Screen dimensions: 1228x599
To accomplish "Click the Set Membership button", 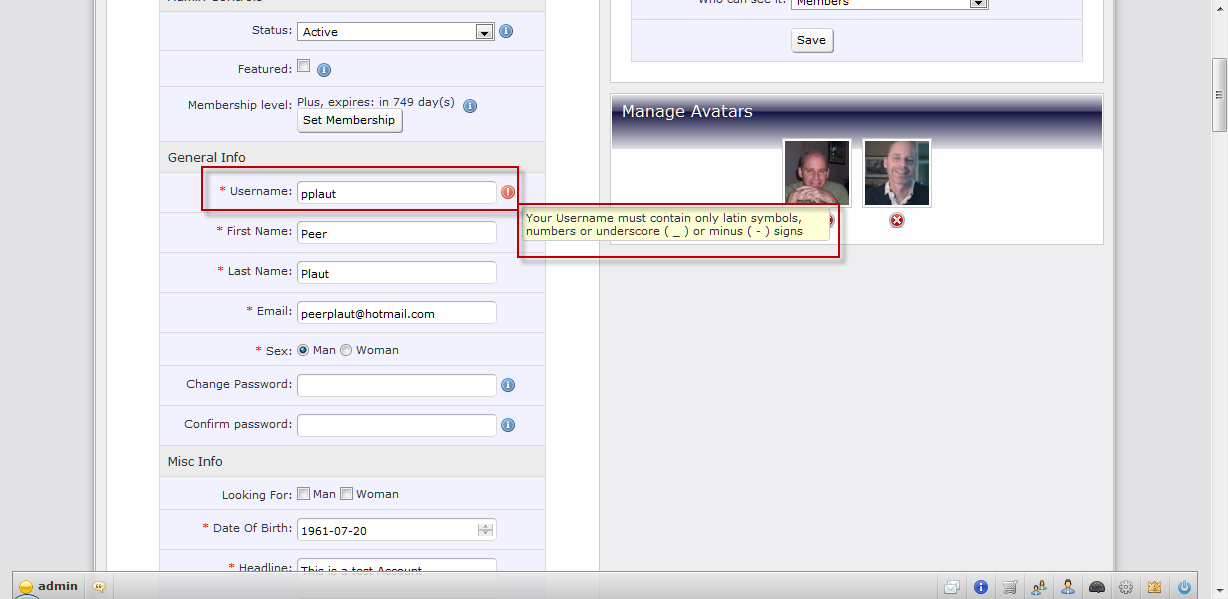I will pyautogui.click(x=349, y=120).
